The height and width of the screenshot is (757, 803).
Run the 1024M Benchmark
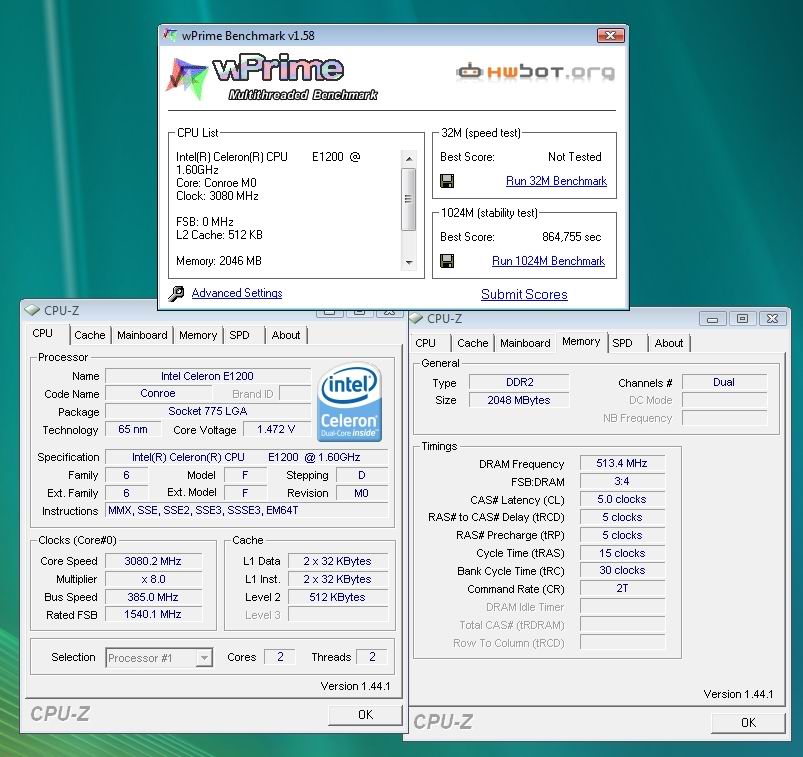click(548, 261)
